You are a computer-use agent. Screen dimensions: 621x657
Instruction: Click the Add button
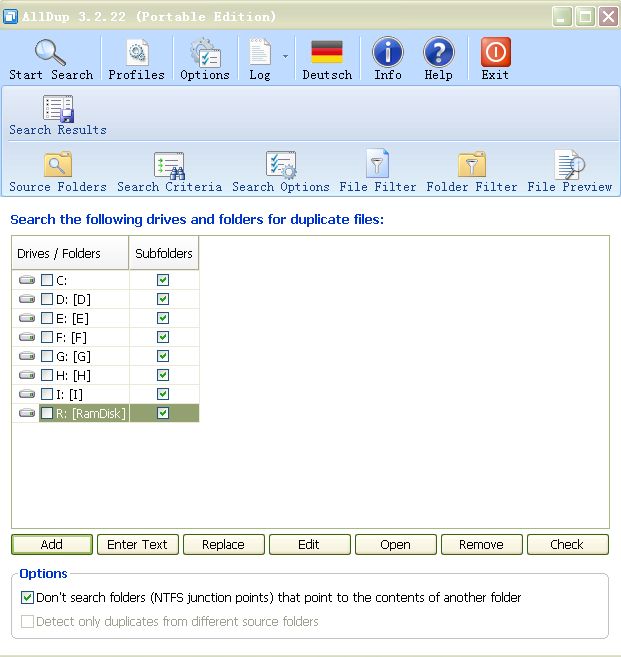pyautogui.click(x=52, y=545)
